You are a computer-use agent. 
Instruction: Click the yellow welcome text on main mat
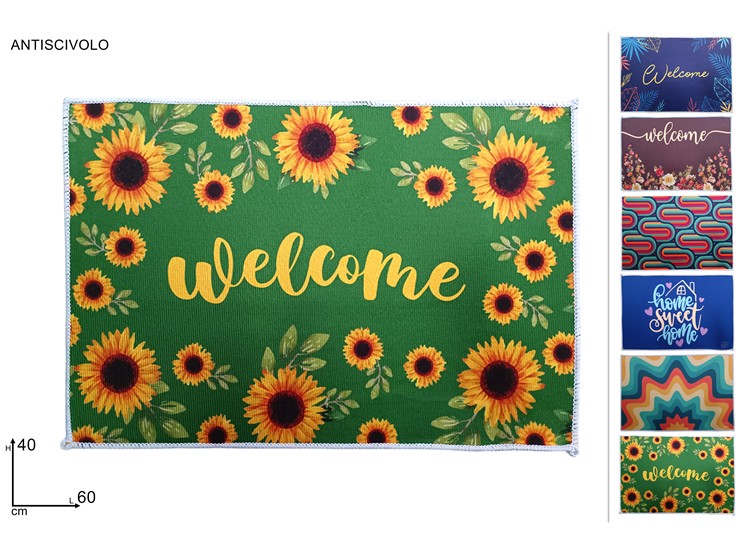(x=315, y=269)
